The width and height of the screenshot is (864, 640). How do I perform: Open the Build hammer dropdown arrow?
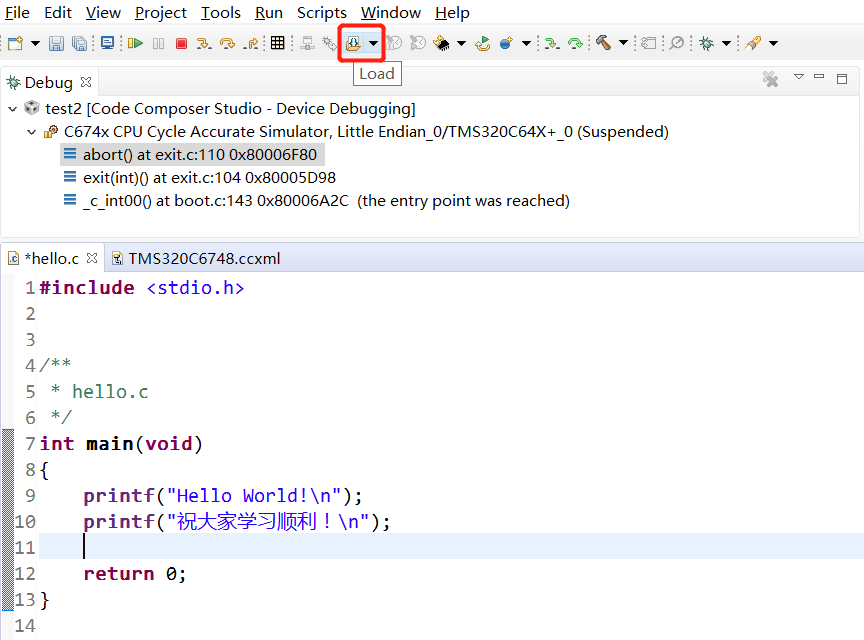(623, 42)
